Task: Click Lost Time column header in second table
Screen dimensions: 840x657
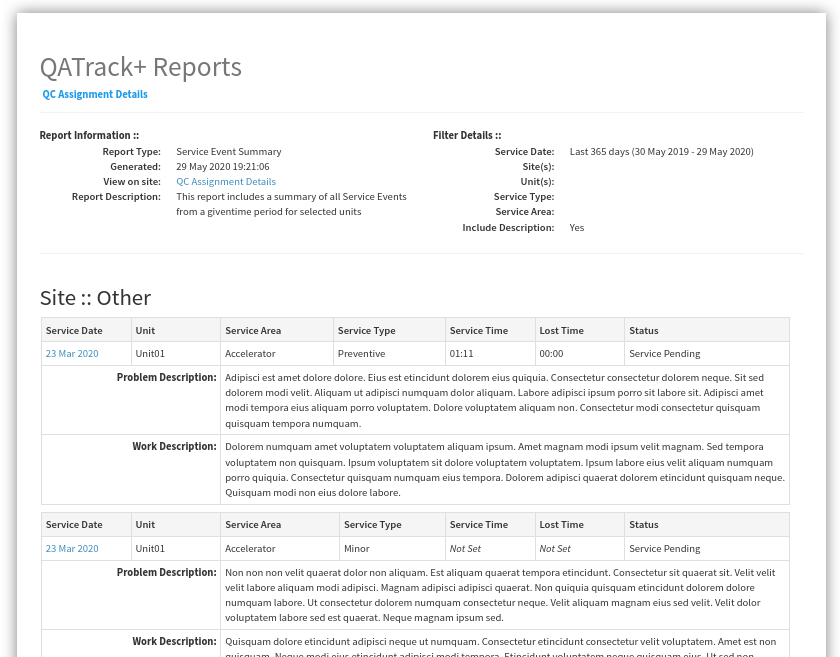Action: point(580,525)
